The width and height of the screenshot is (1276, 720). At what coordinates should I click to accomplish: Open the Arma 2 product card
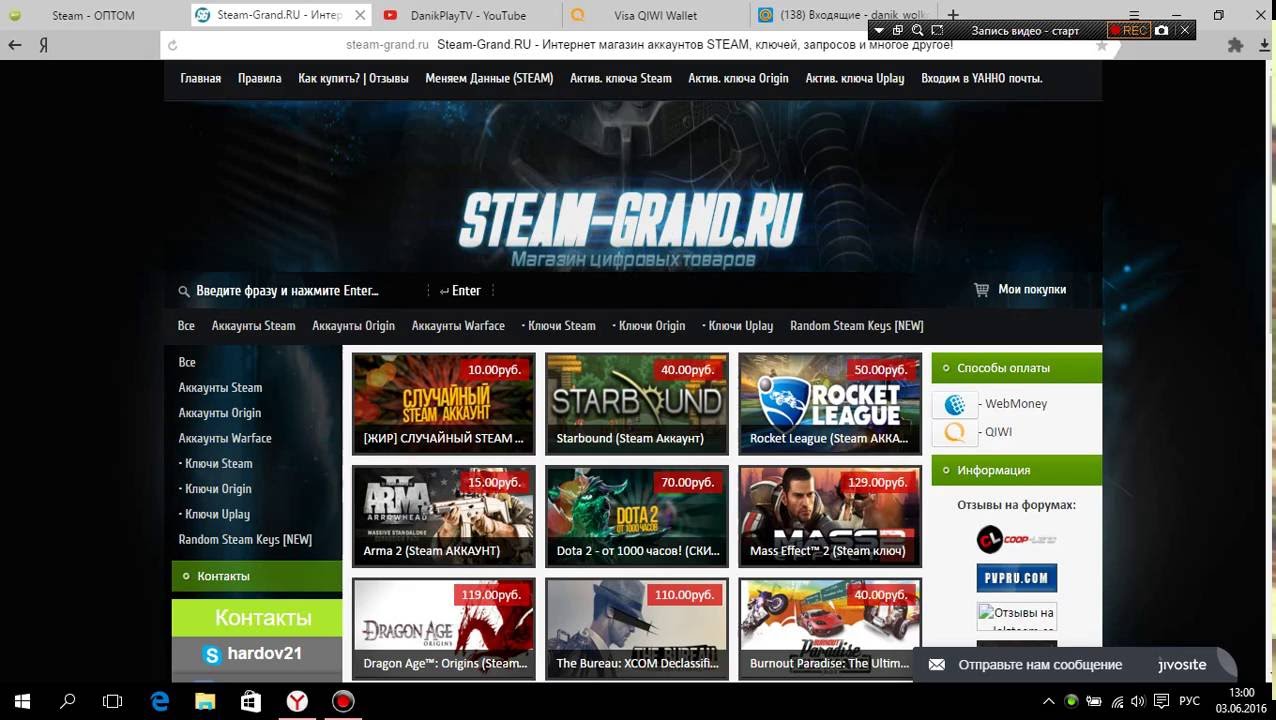(443, 516)
